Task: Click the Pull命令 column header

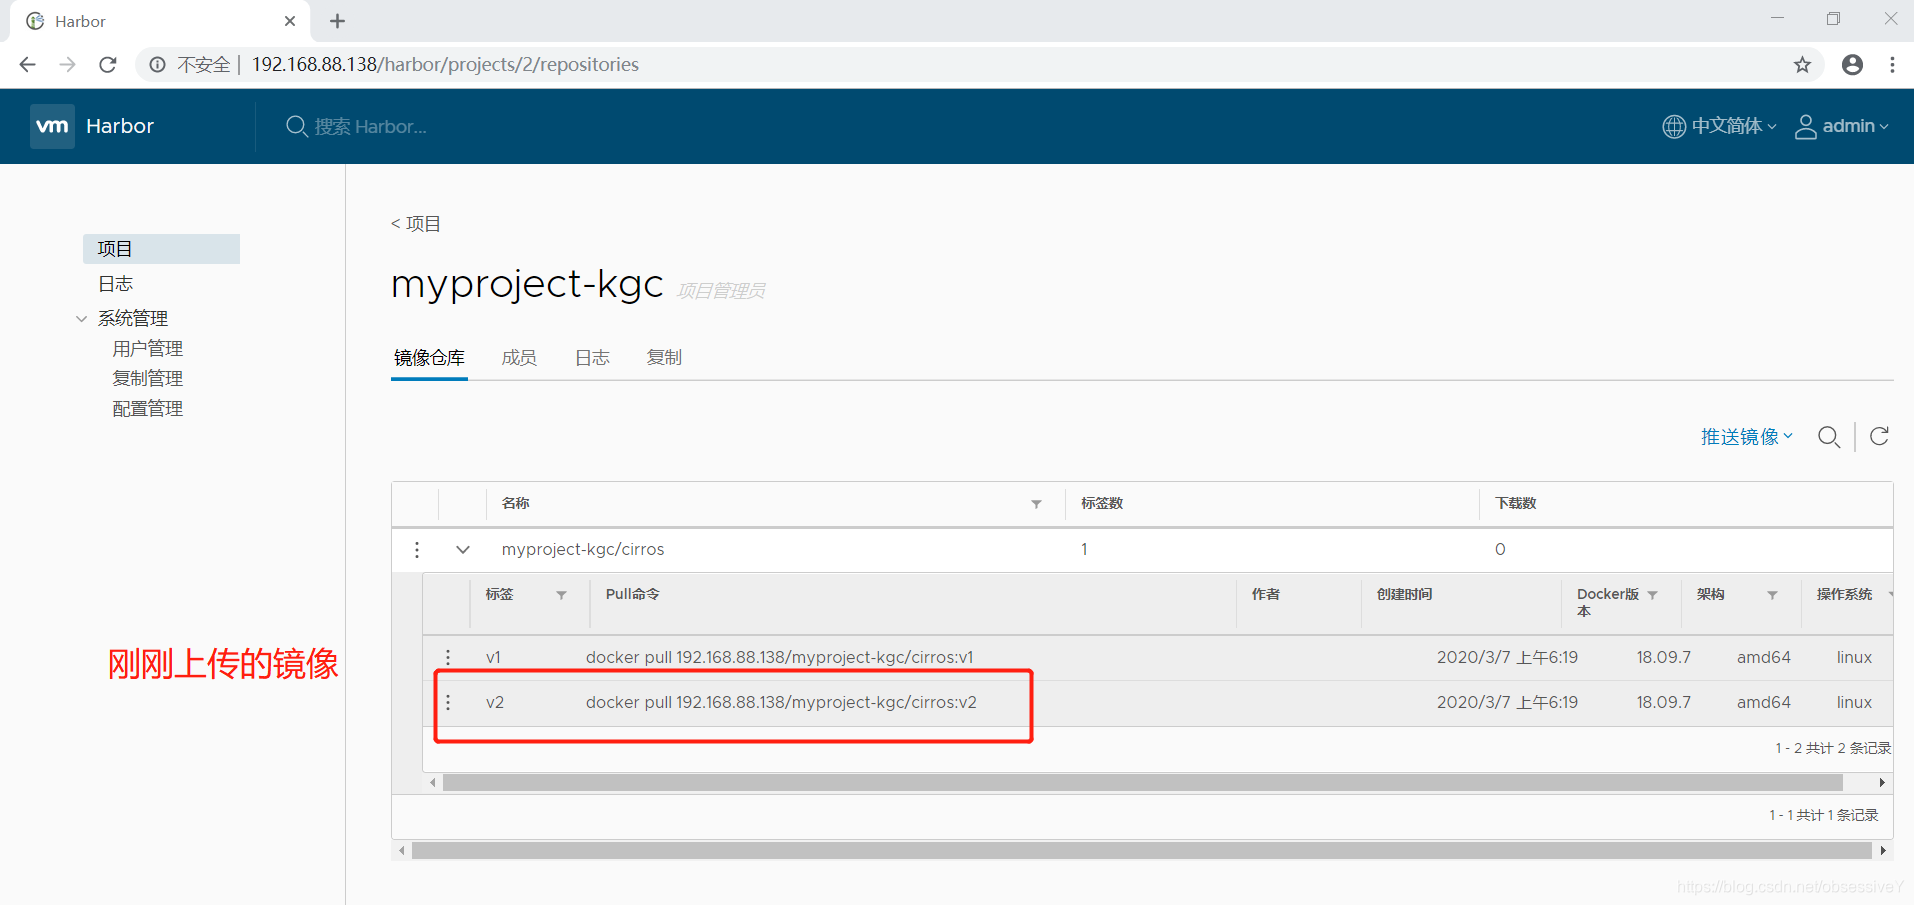Action: (x=632, y=594)
